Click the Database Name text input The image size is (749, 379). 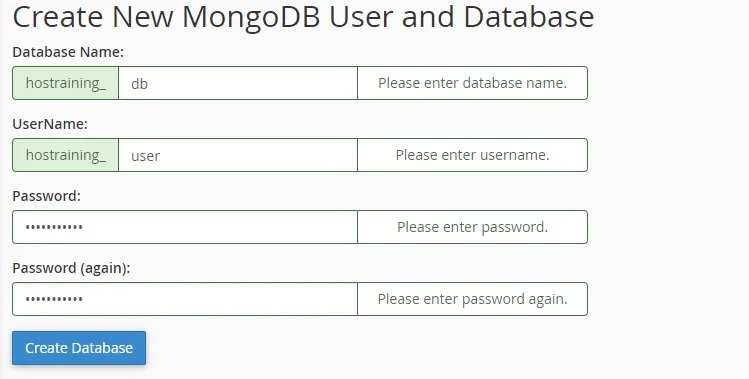238,83
